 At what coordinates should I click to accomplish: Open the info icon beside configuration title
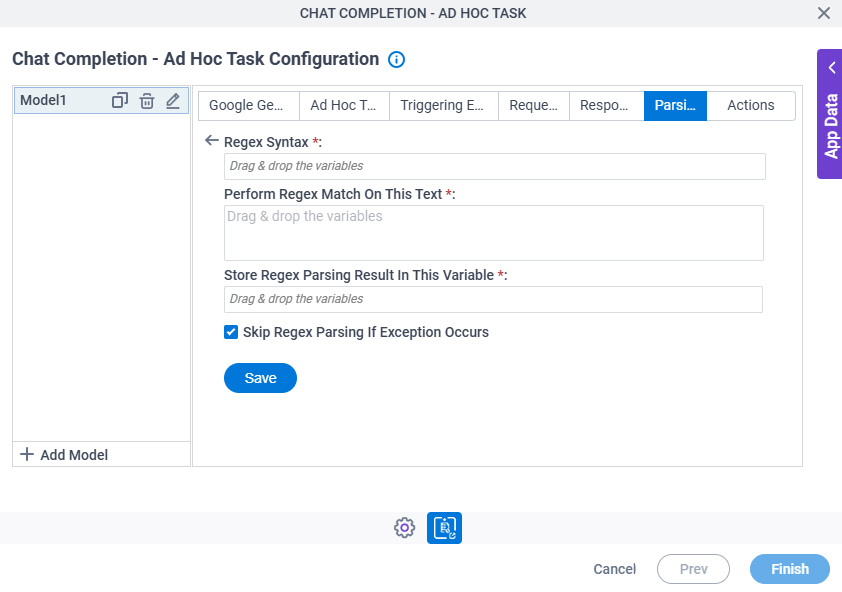click(x=396, y=59)
